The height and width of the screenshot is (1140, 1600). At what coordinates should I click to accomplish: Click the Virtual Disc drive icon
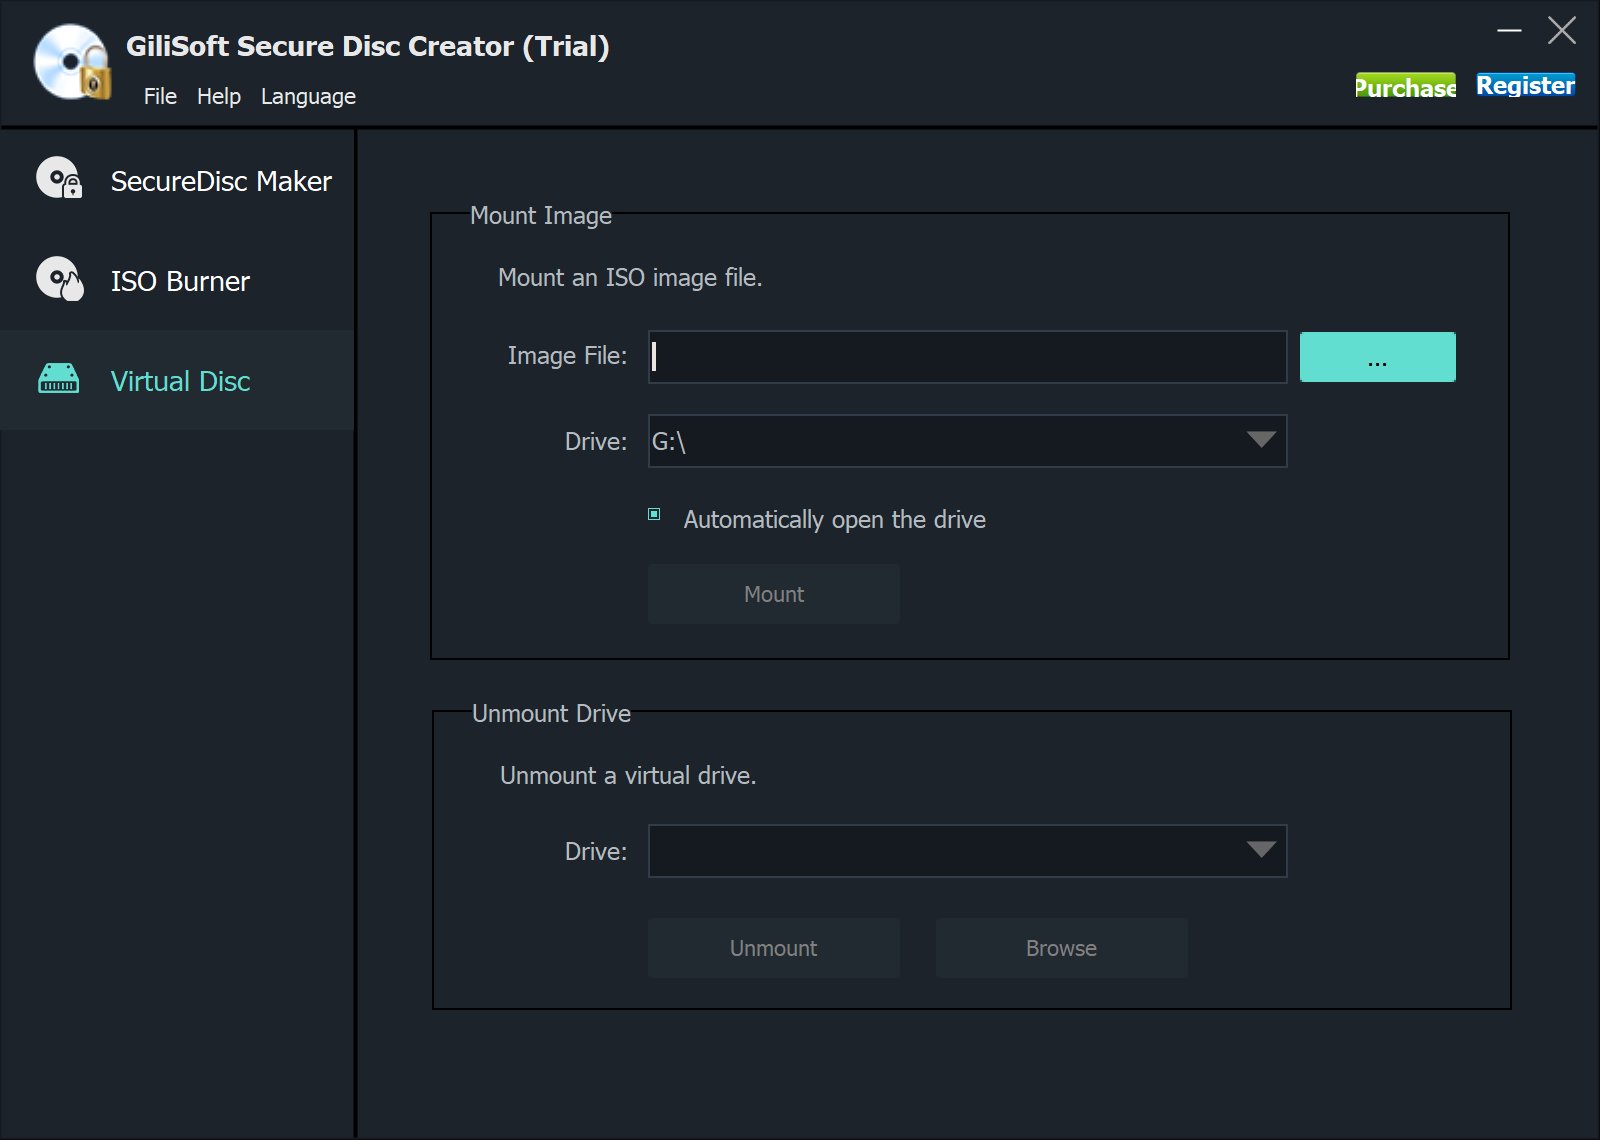point(59,380)
